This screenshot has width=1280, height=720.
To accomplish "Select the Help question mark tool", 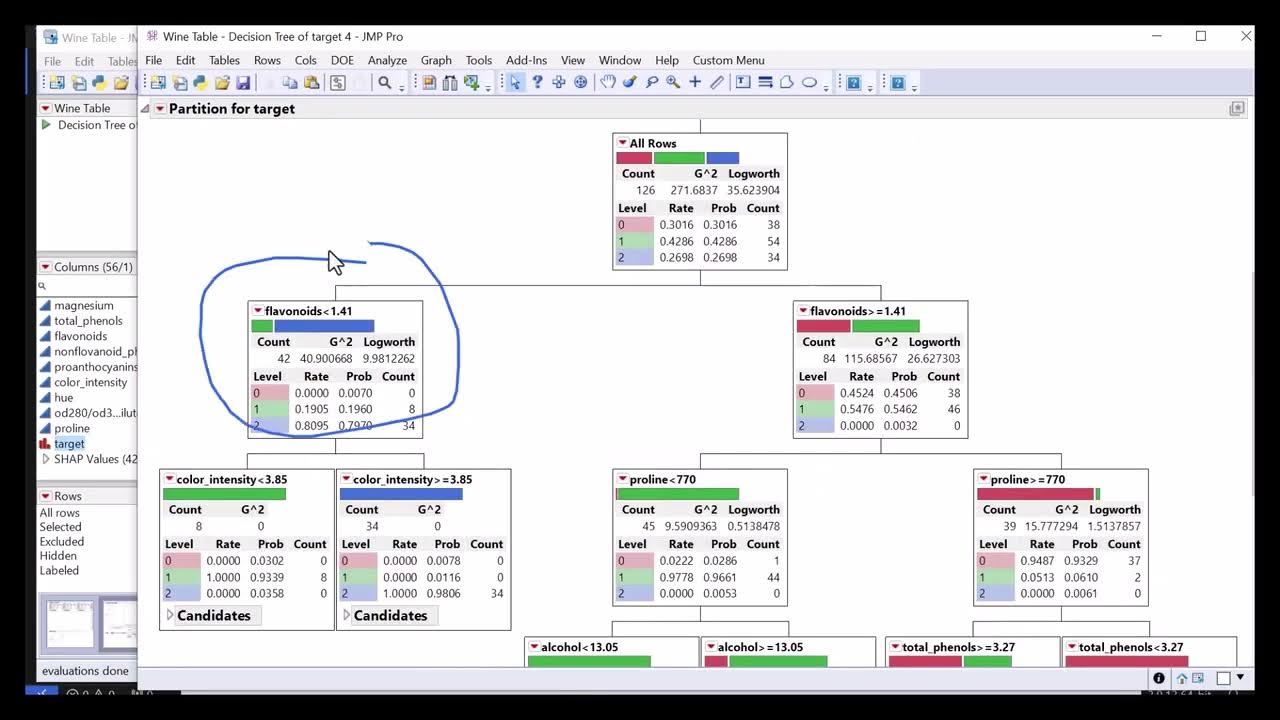I will (537, 83).
